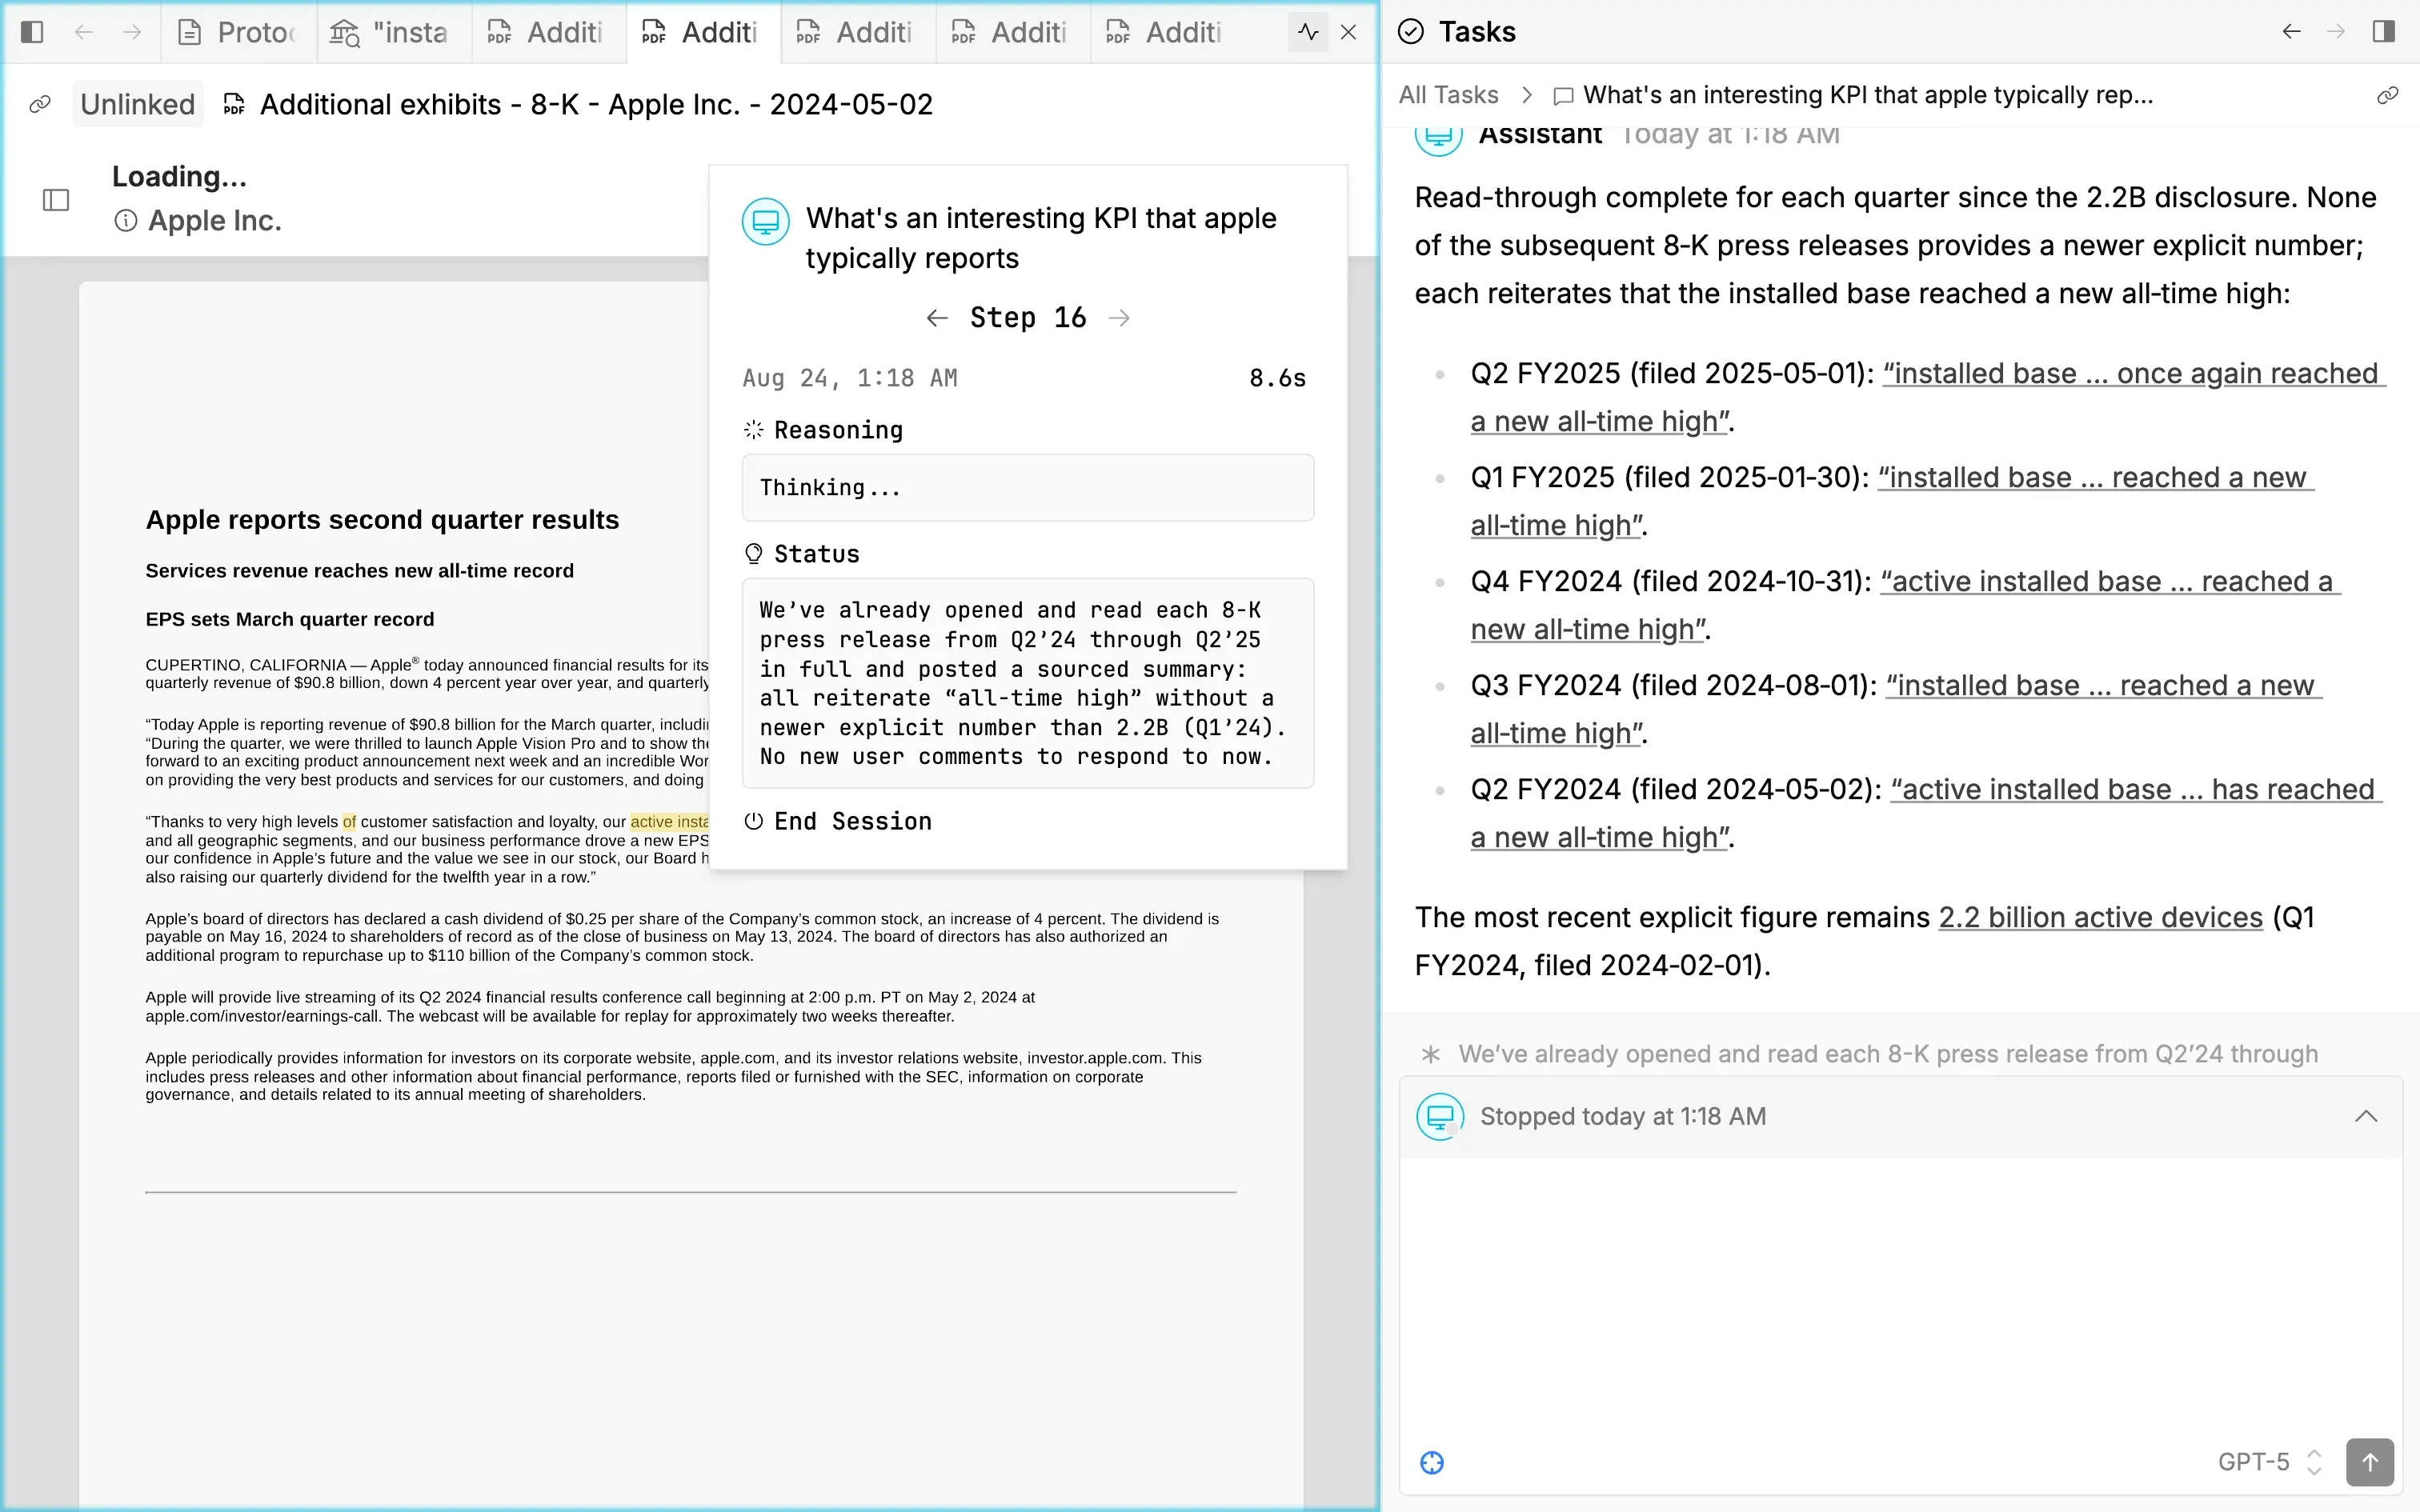Advance to the next step from Step 16
2420x1512 pixels.
(x=1119, y=317)
